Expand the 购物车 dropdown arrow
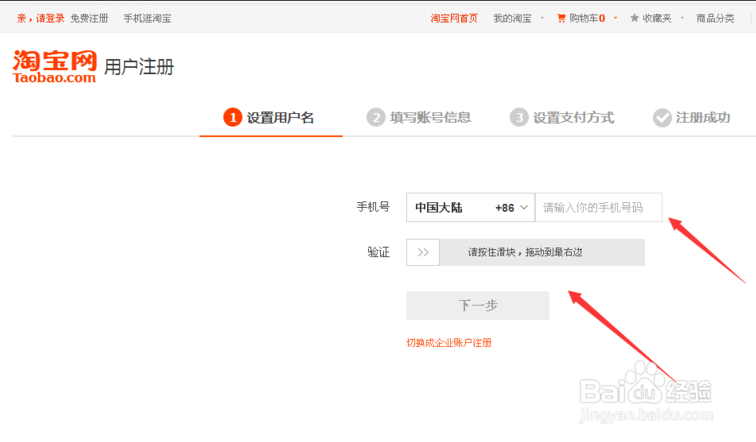756x442 pixels. click(x=615, y=18)
